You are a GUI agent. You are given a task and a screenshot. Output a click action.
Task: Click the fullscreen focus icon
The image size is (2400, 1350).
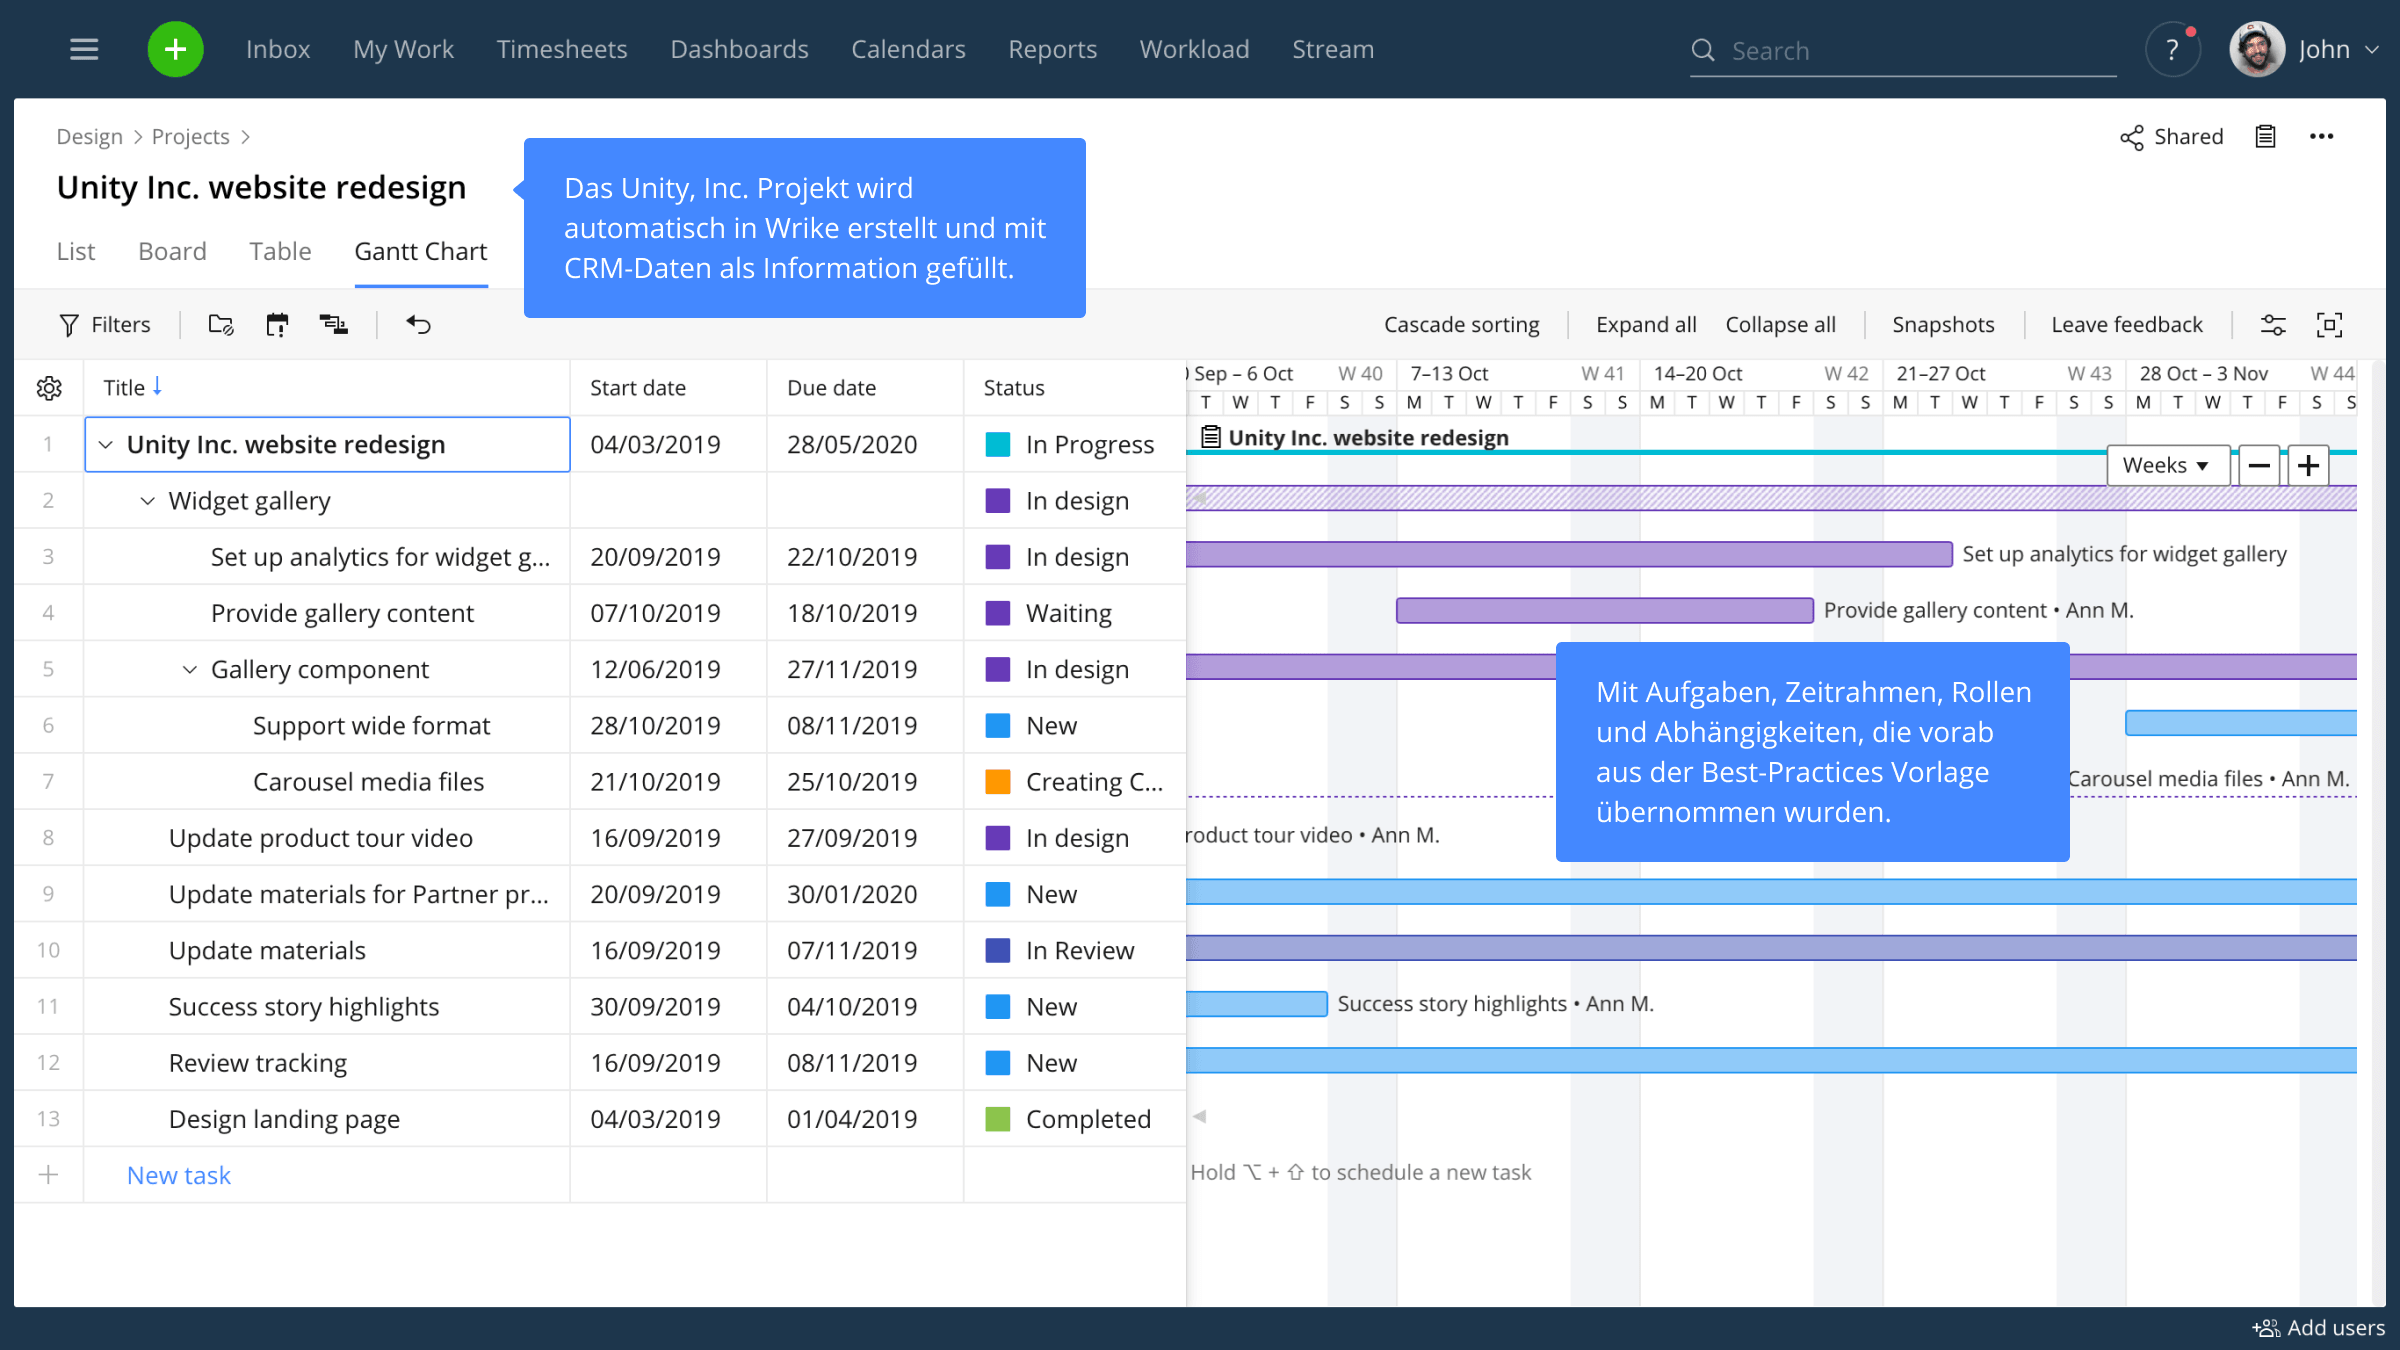click(x=2329, y=324)
